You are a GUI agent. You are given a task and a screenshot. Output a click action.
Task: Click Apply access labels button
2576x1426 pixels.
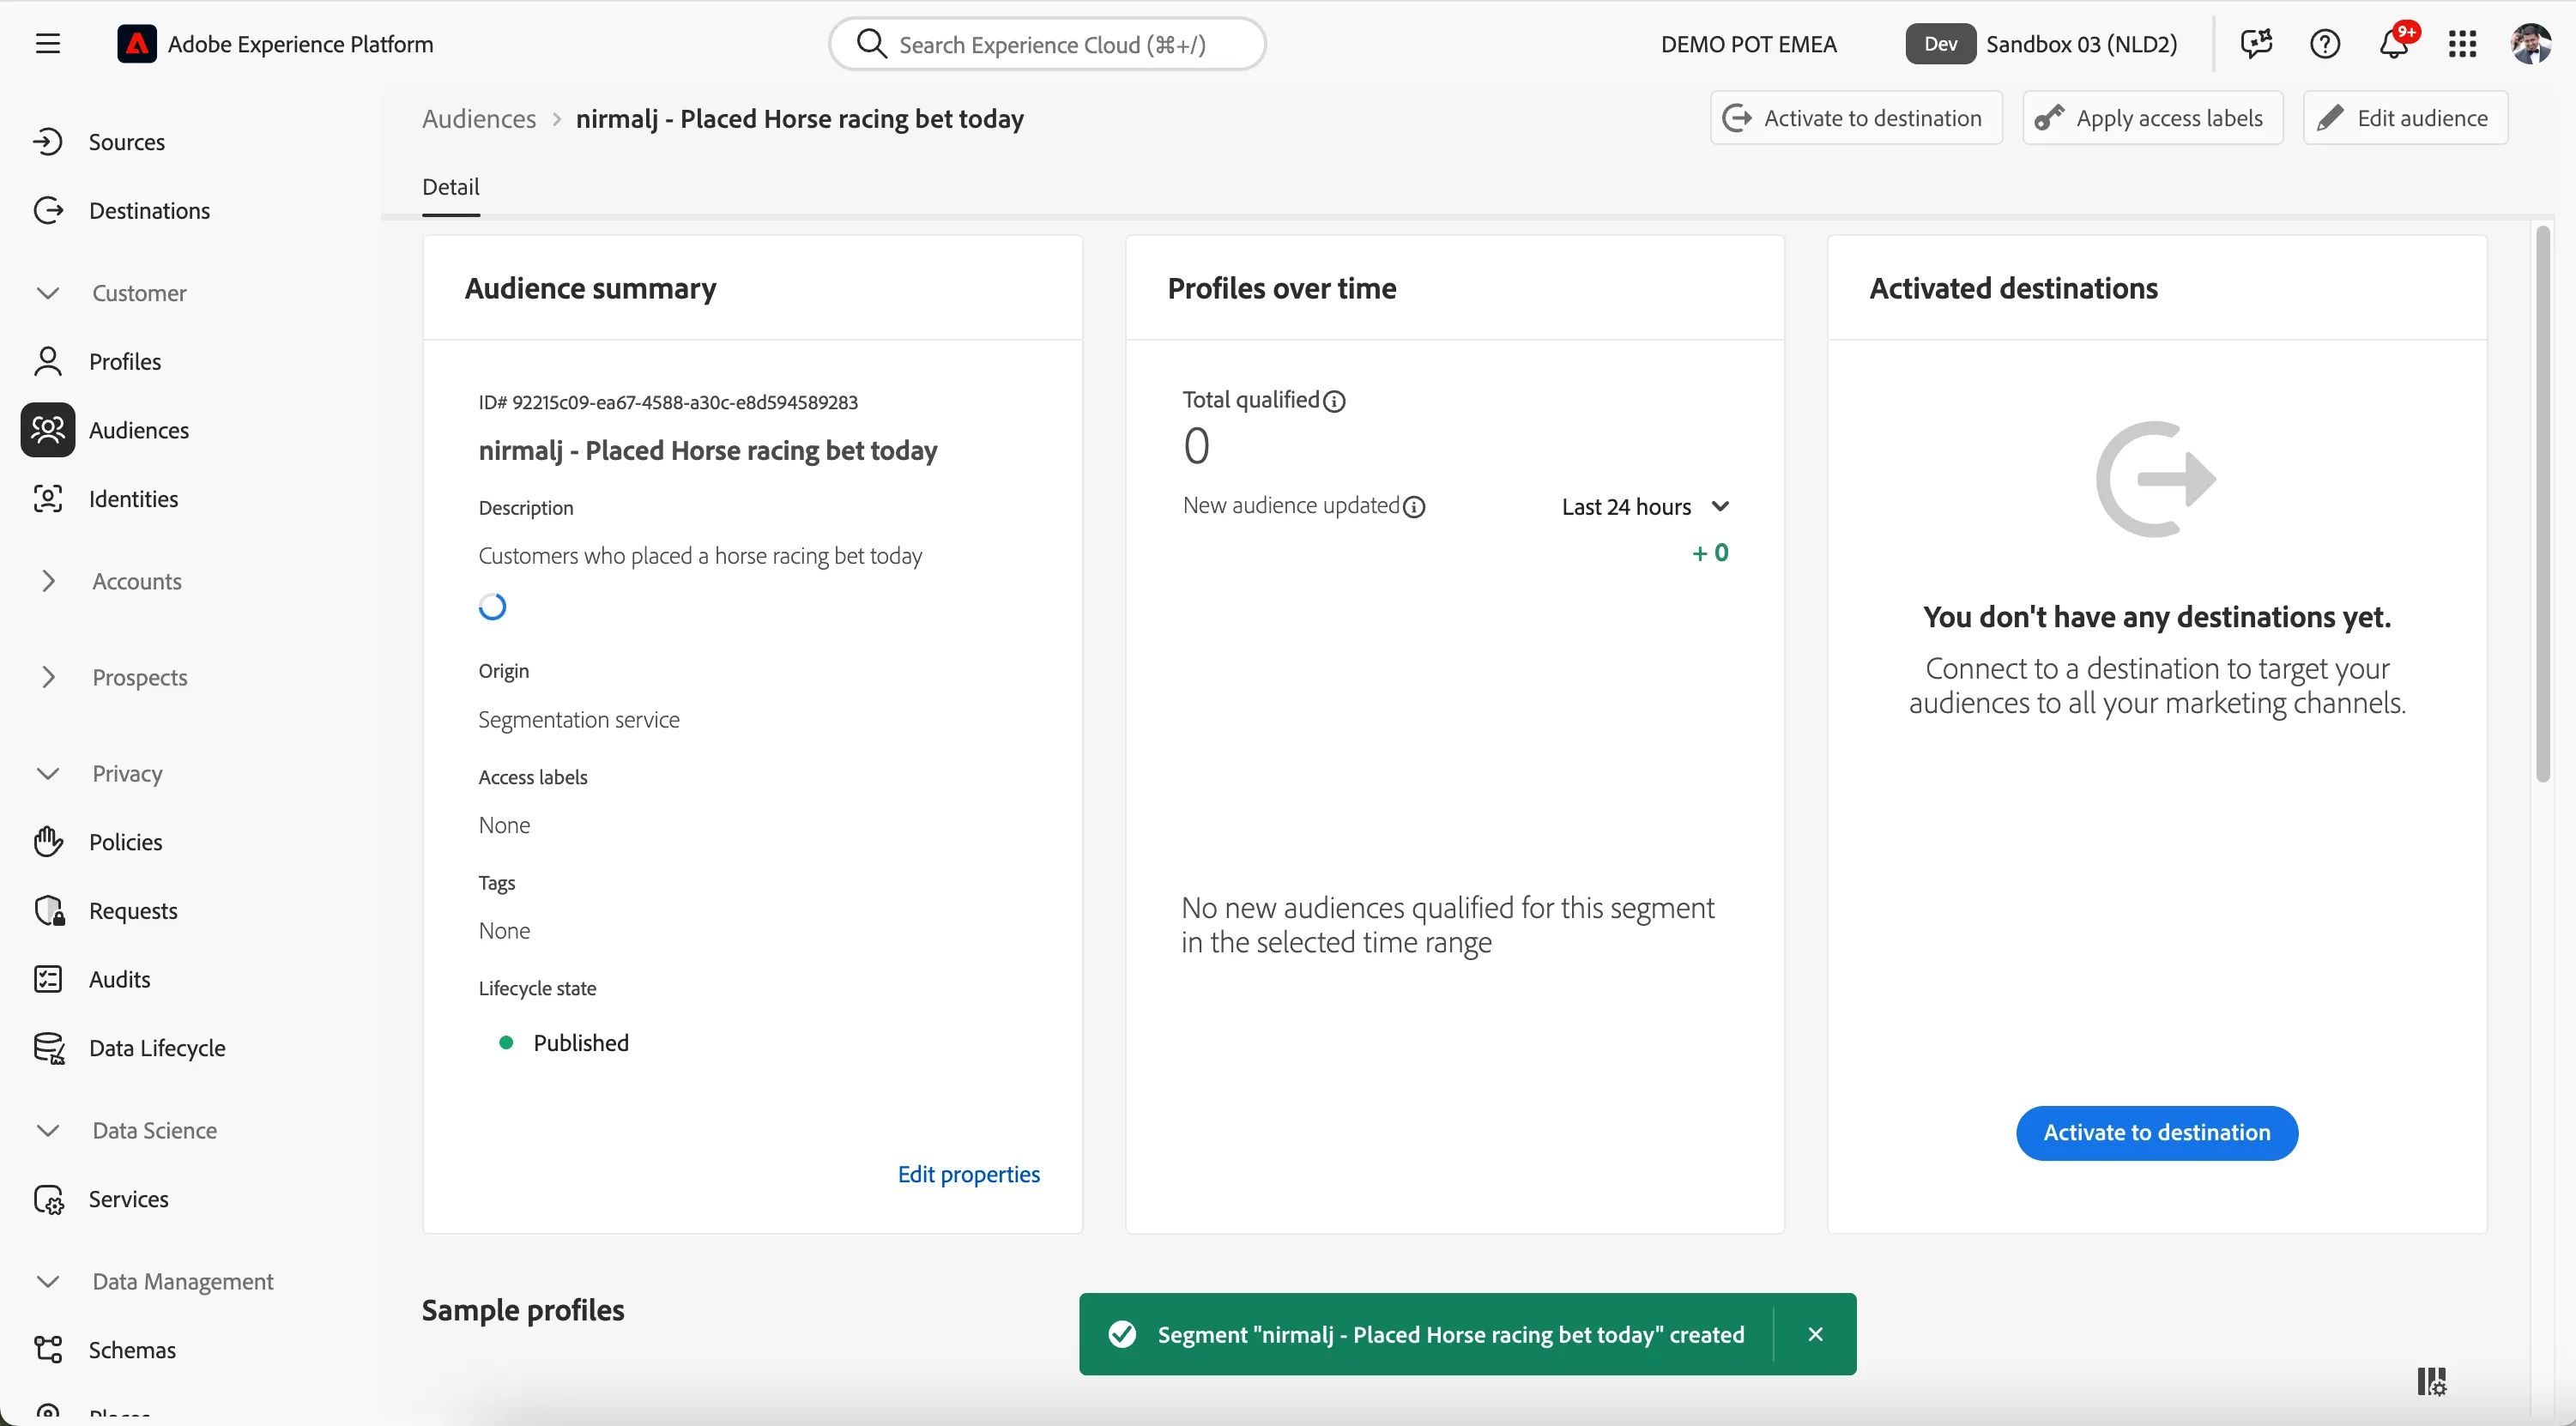coord(2153,118)
